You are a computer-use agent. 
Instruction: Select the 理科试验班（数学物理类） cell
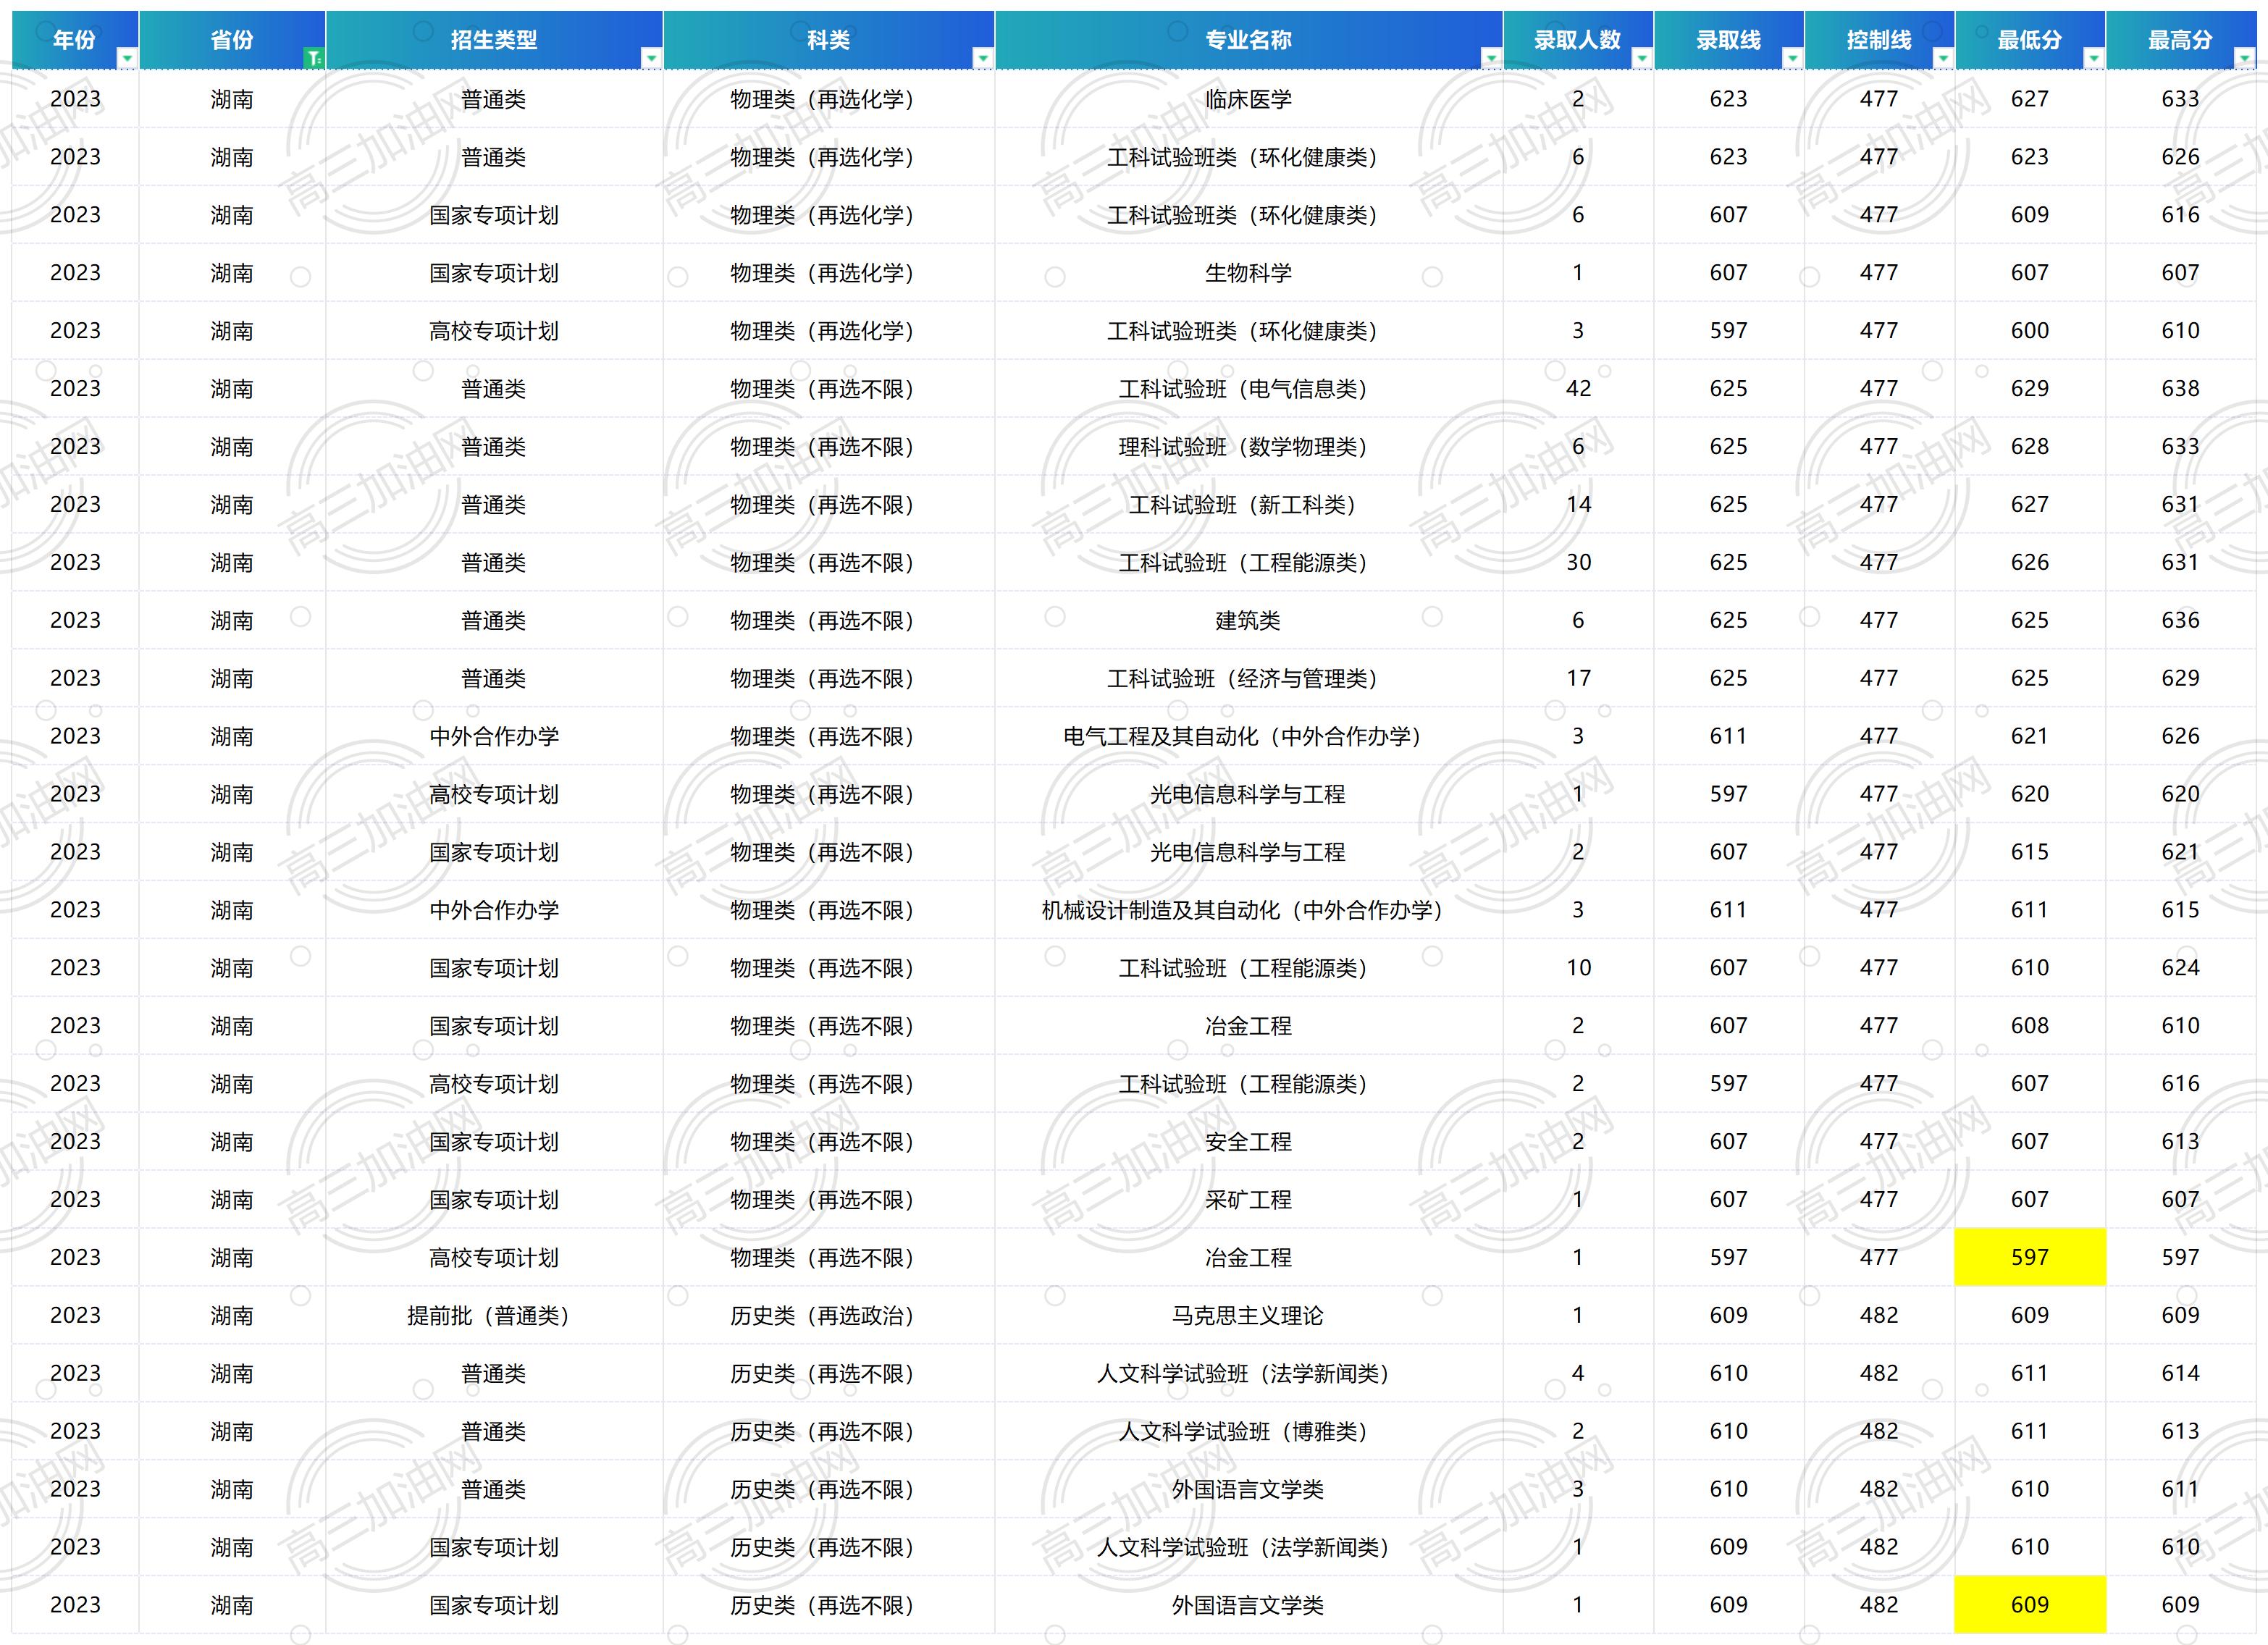pos(1249,447)
